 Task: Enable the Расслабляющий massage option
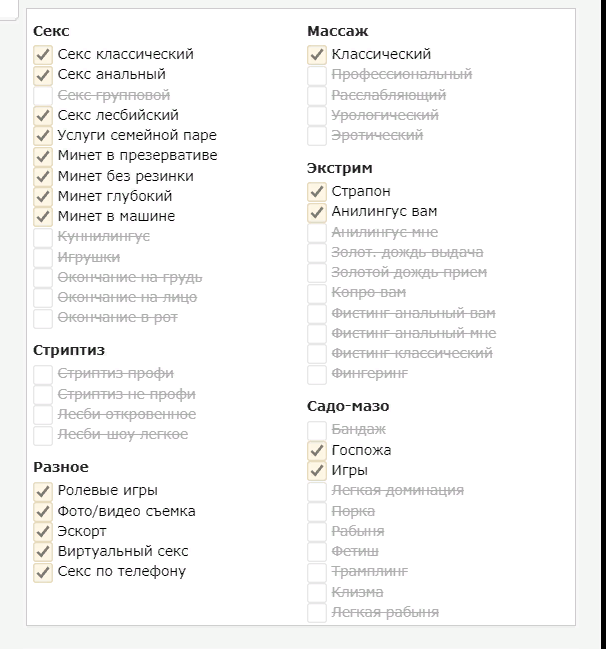[x=317, y=95]
